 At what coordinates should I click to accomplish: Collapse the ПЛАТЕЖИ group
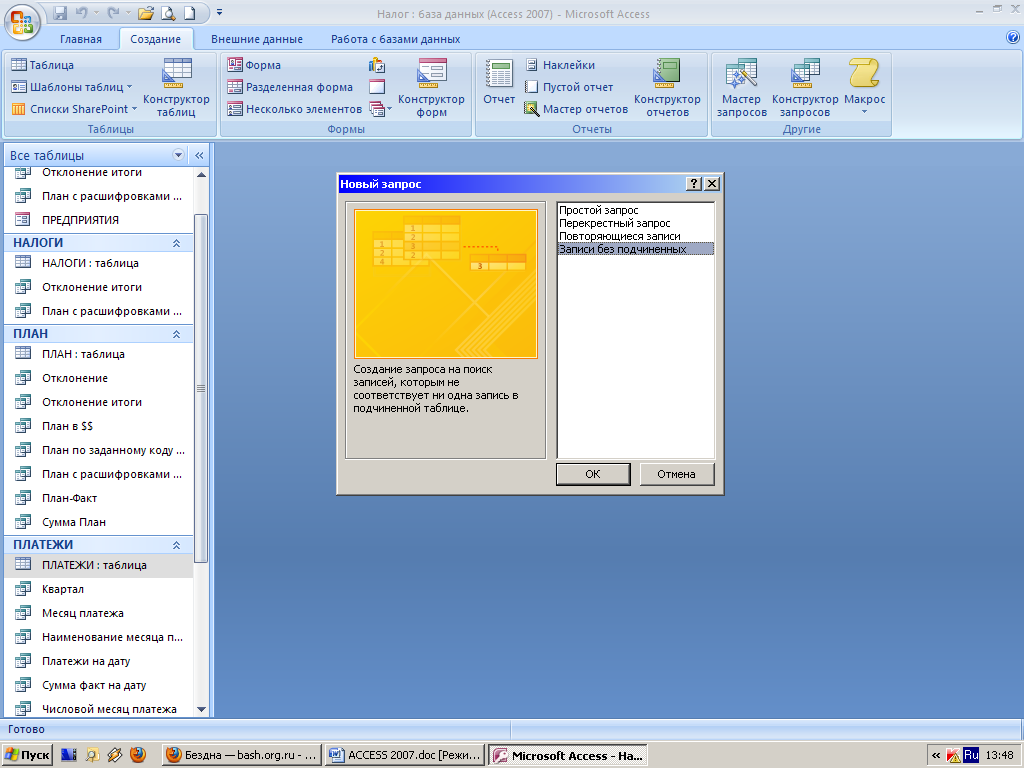[176, 545]
